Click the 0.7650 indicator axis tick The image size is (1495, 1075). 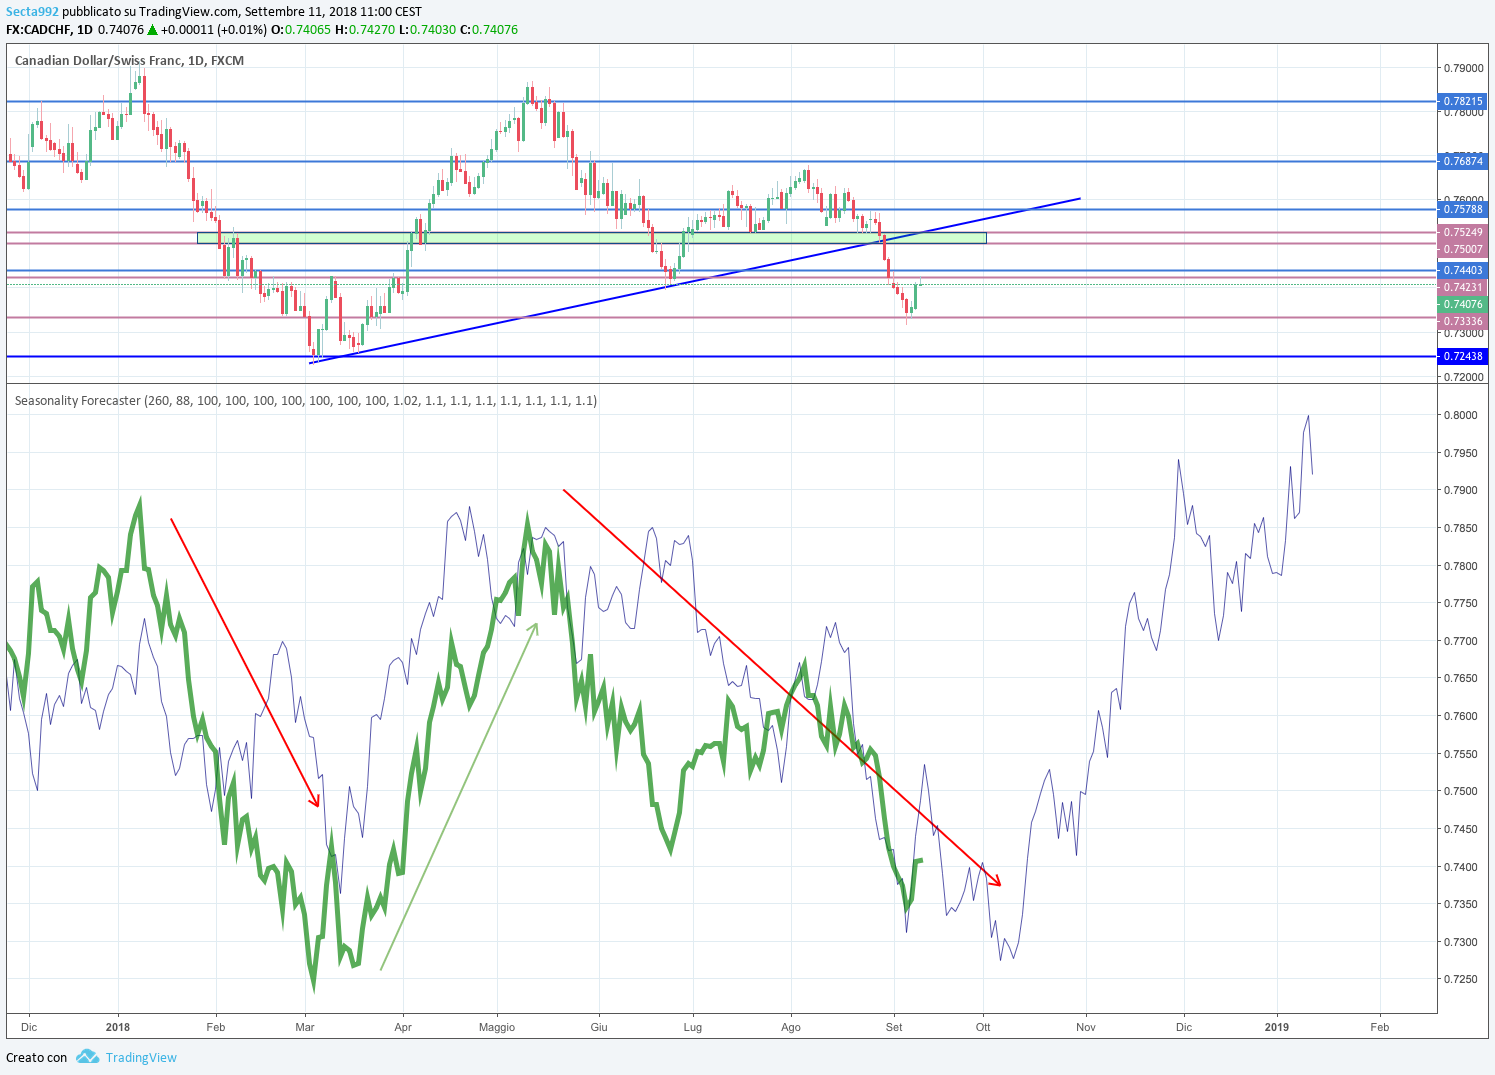pyautogui.click(x=1463, y=678)
